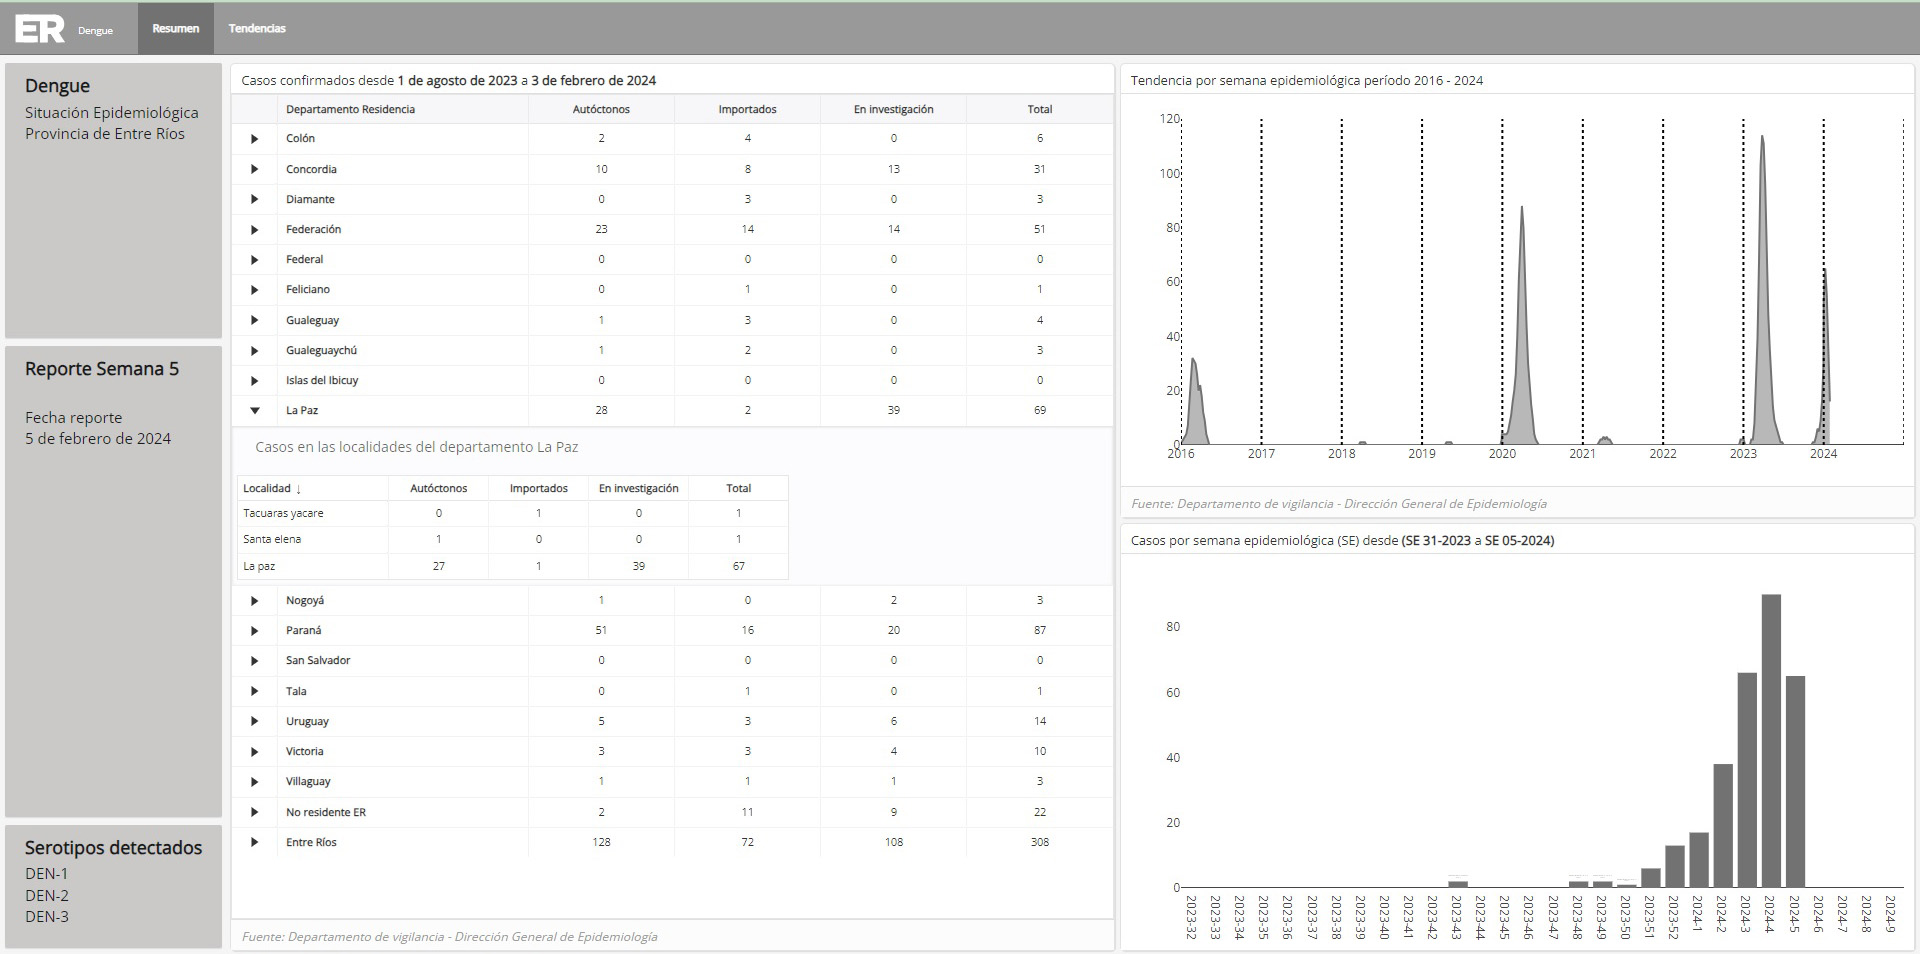The width and height of the screenshot is (1920, 954).
Task: Click Autóctonos header in localities subtable
Action: [438, 489]
